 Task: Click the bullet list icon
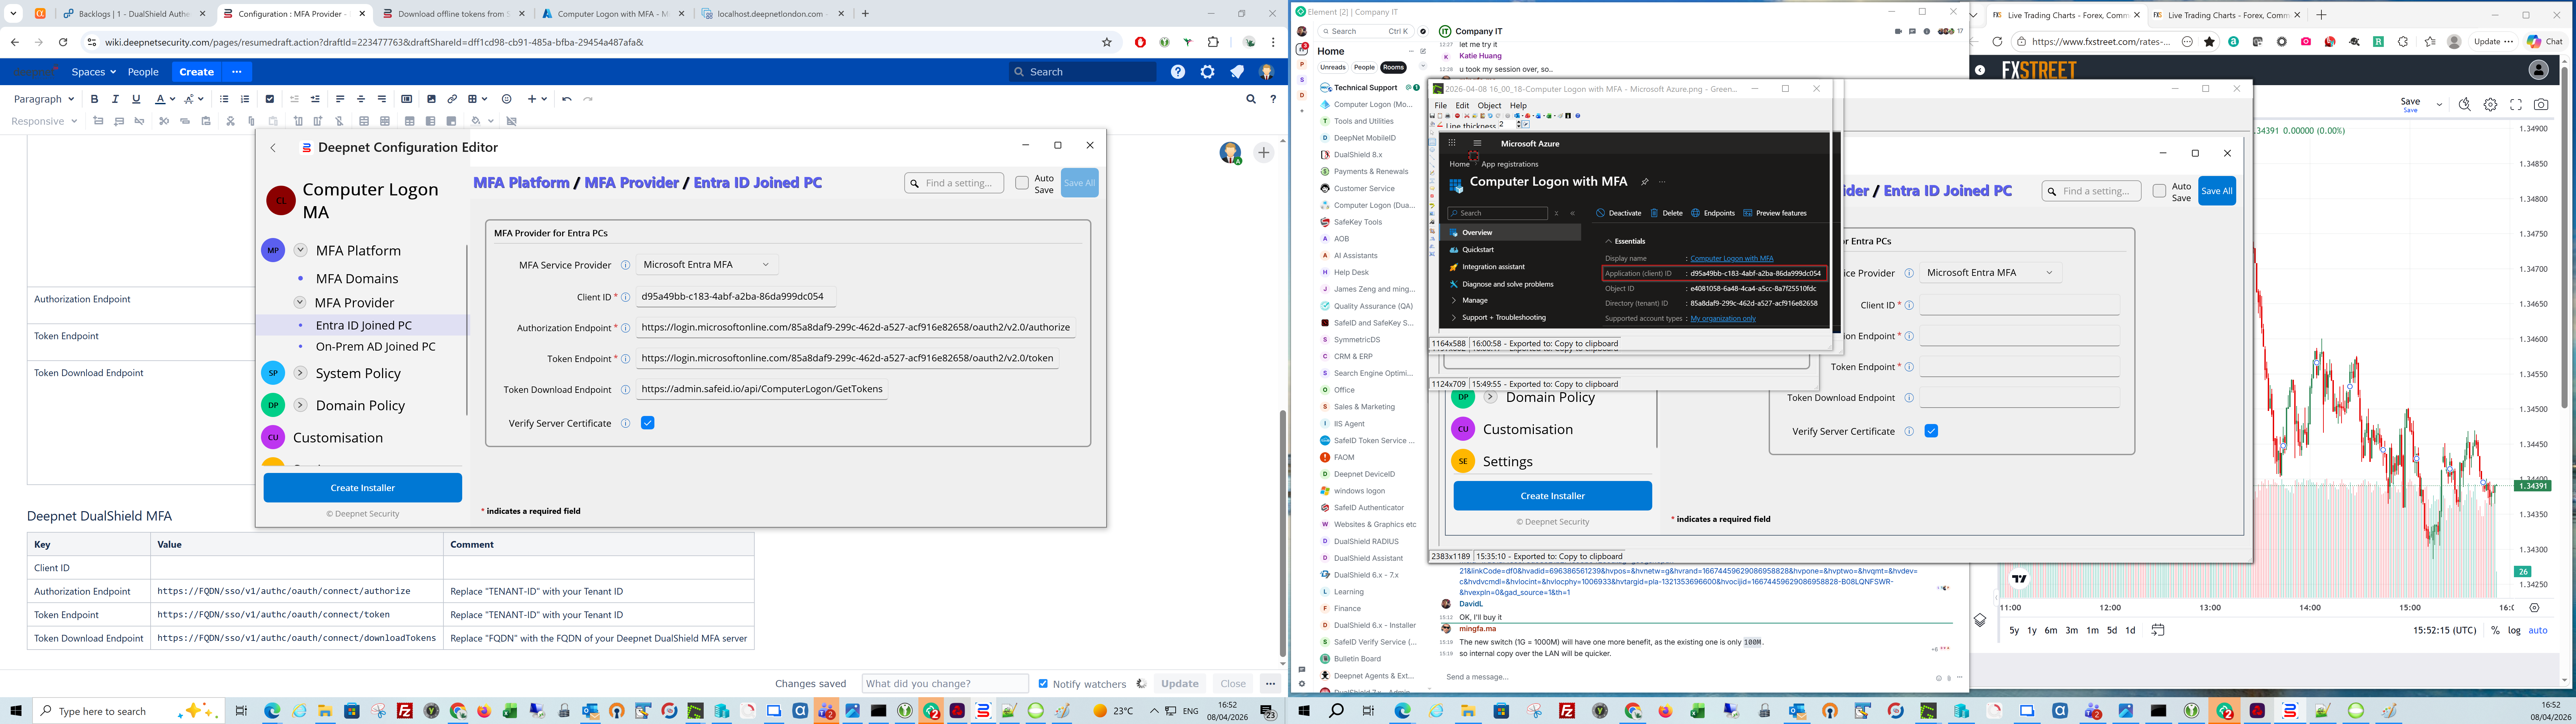[x=224, y=99]
